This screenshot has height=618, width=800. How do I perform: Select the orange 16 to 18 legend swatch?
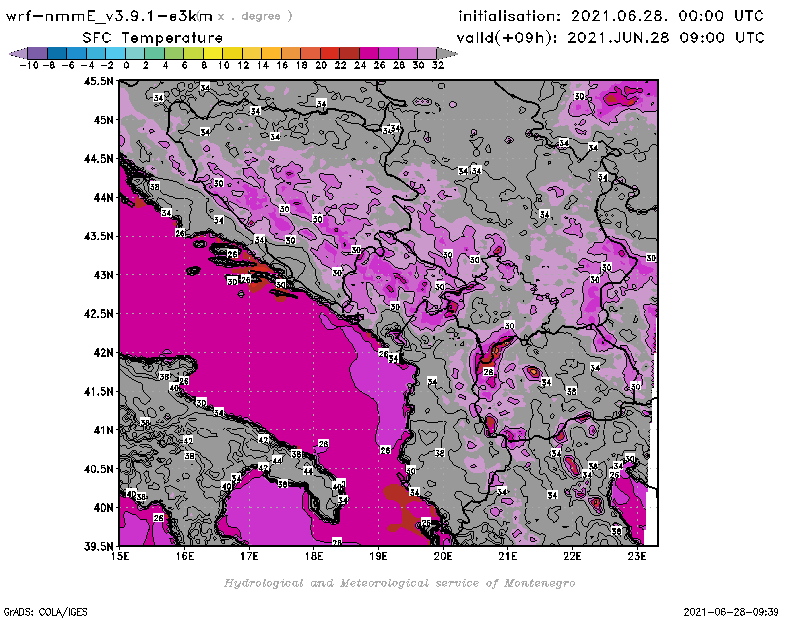(291, 54)
